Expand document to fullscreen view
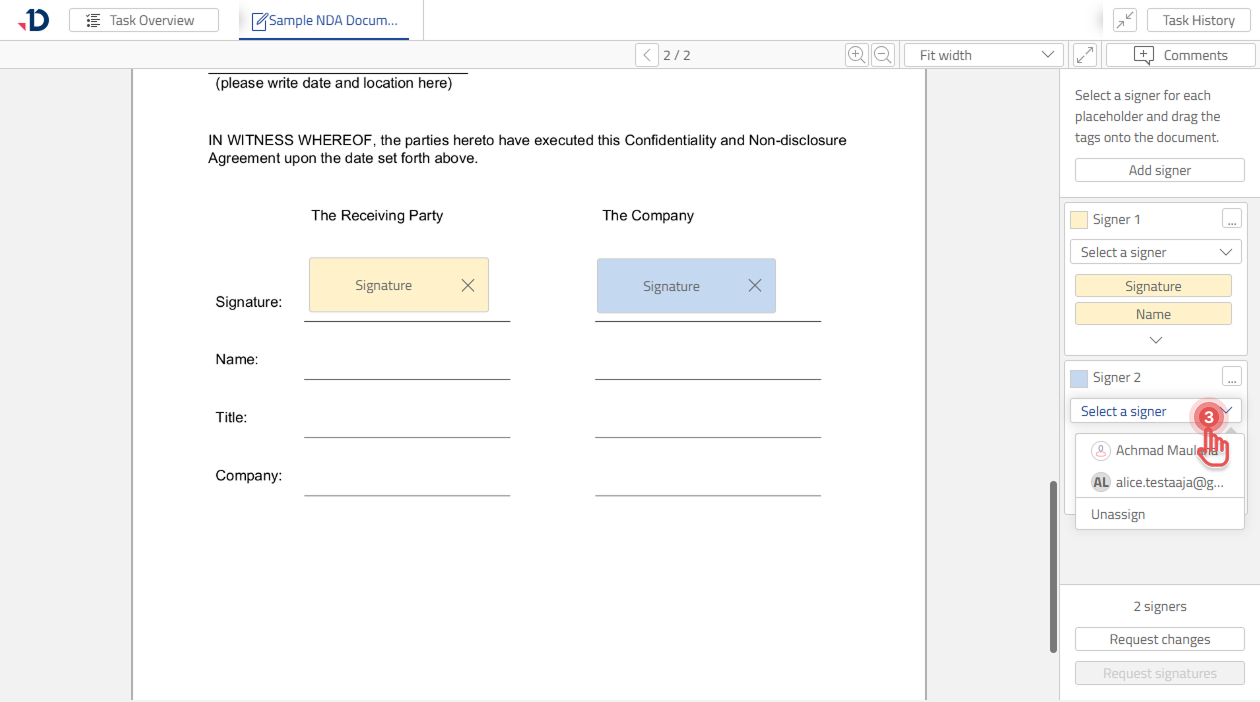Screen dimensions: 1260x702 coord(1084,55)
